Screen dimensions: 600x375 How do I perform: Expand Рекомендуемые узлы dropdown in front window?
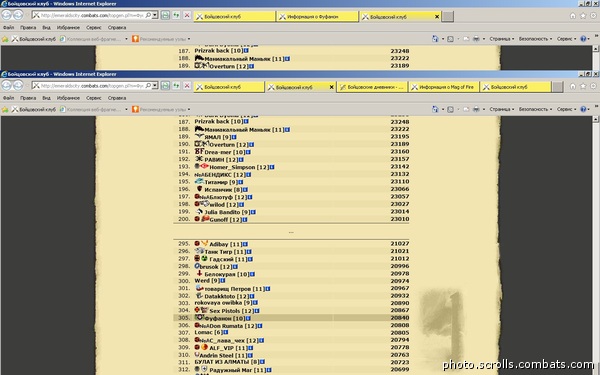pyautogui.click(x=189, y=109)
